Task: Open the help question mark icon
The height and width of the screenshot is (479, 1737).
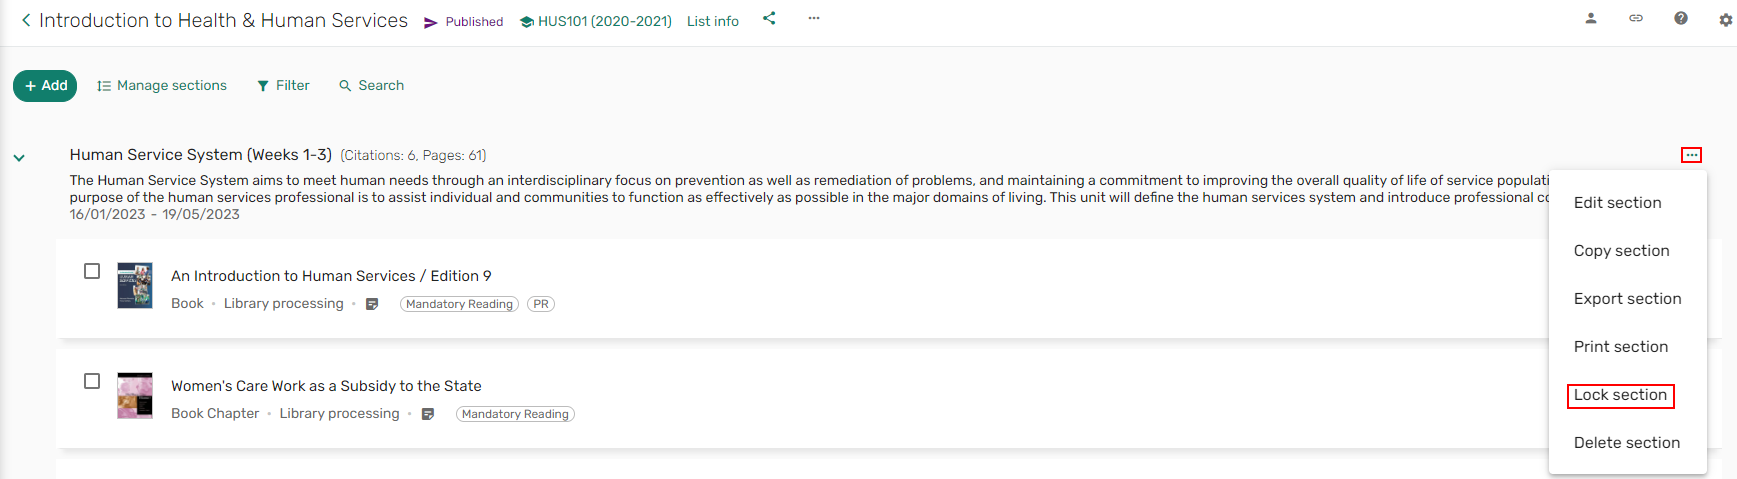Action: point(1681,18)
